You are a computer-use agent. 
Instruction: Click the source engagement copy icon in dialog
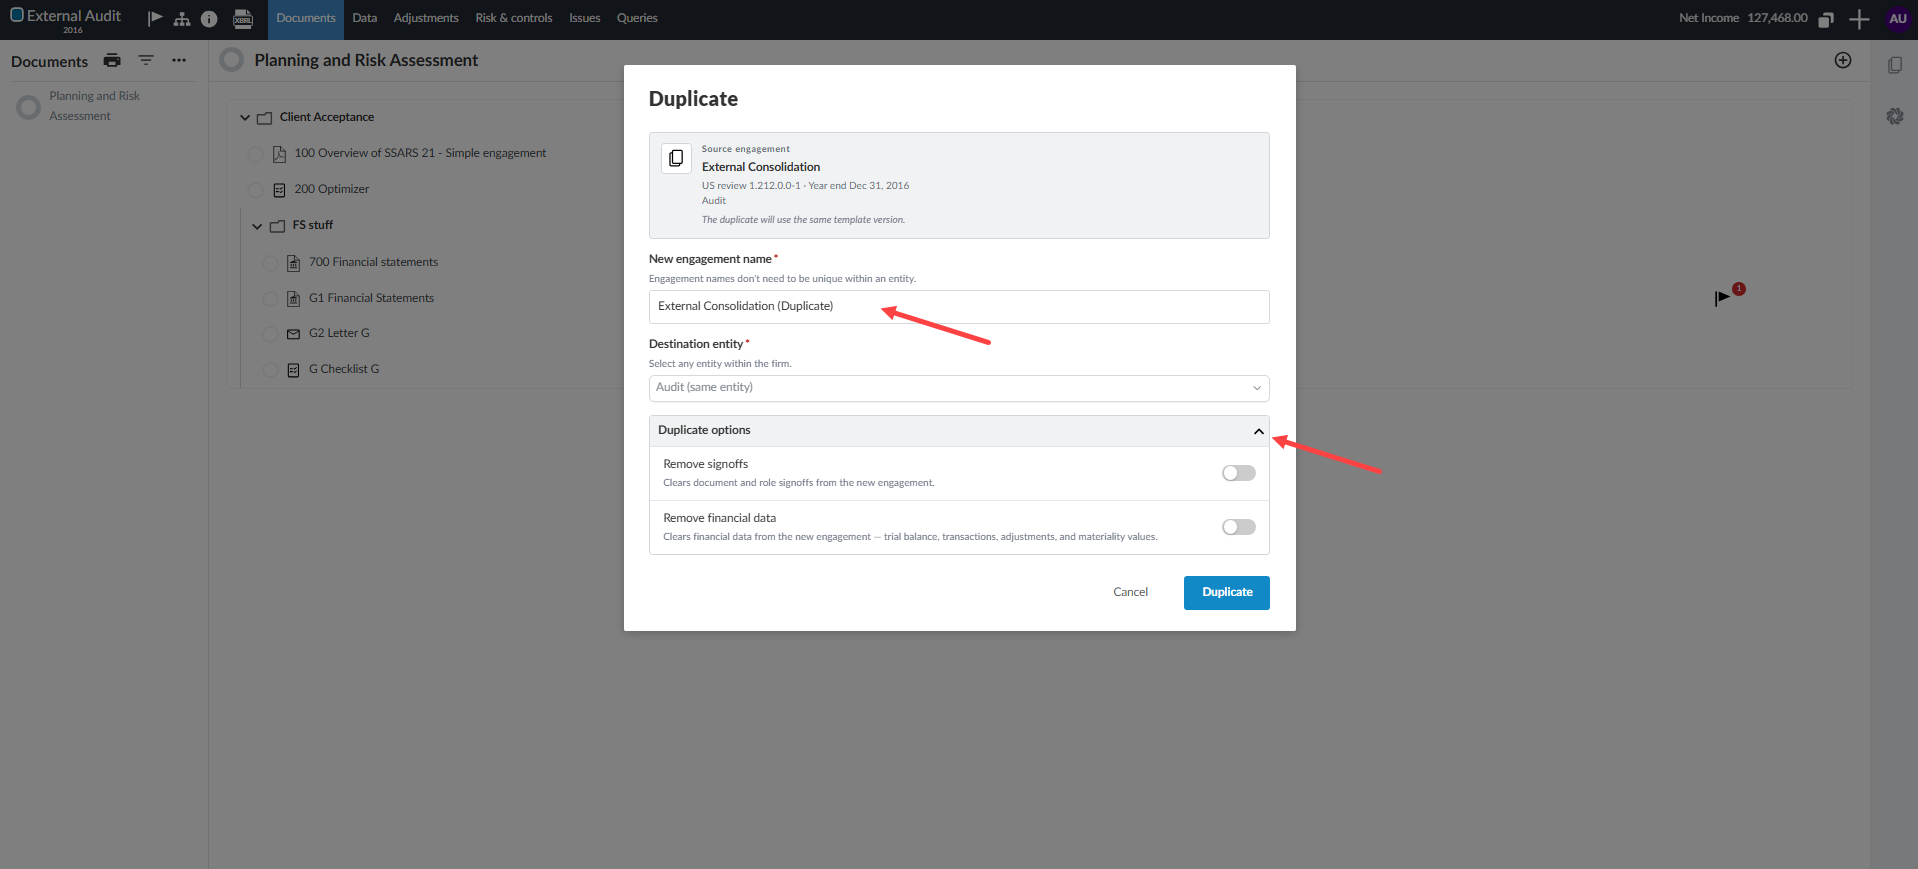point(676,158)
